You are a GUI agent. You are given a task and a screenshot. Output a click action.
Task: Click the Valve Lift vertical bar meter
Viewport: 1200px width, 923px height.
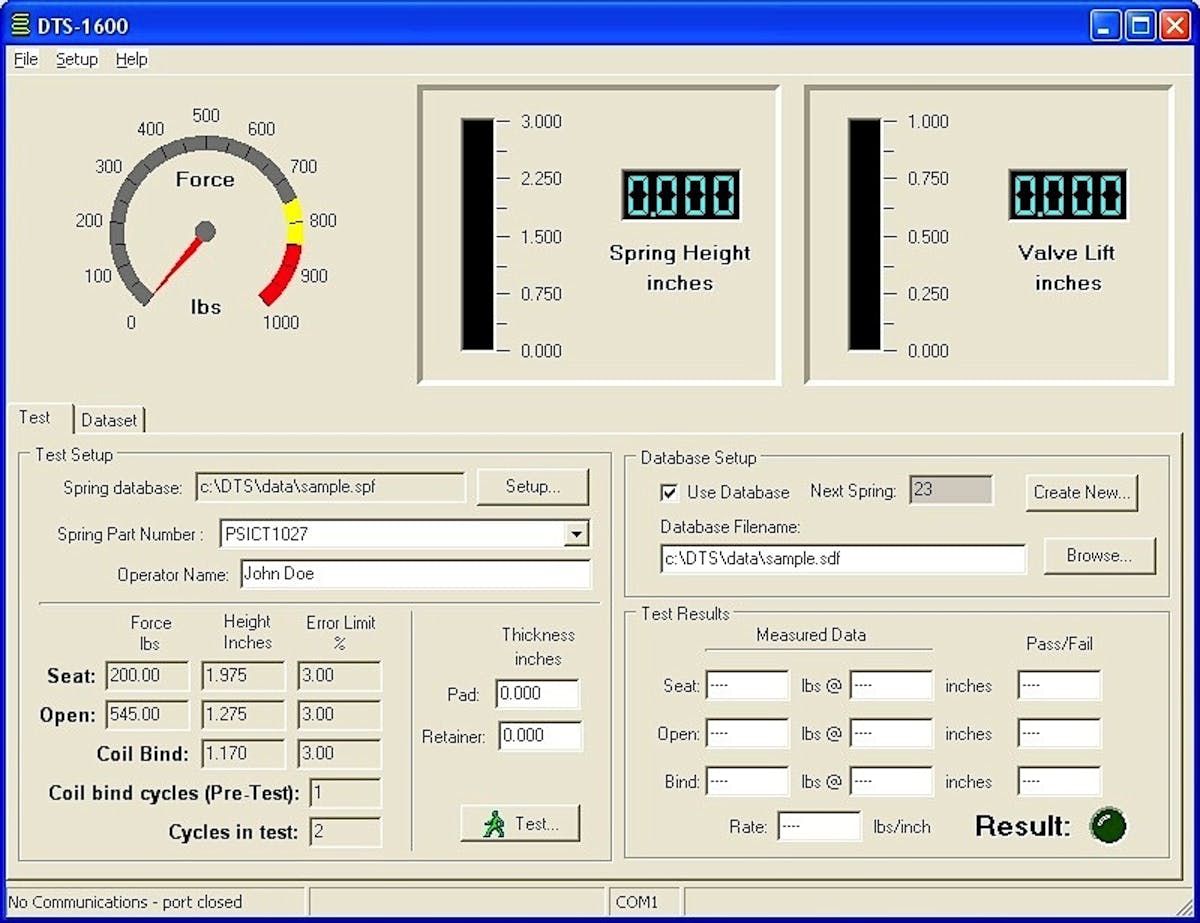click(x=864, y=235)
